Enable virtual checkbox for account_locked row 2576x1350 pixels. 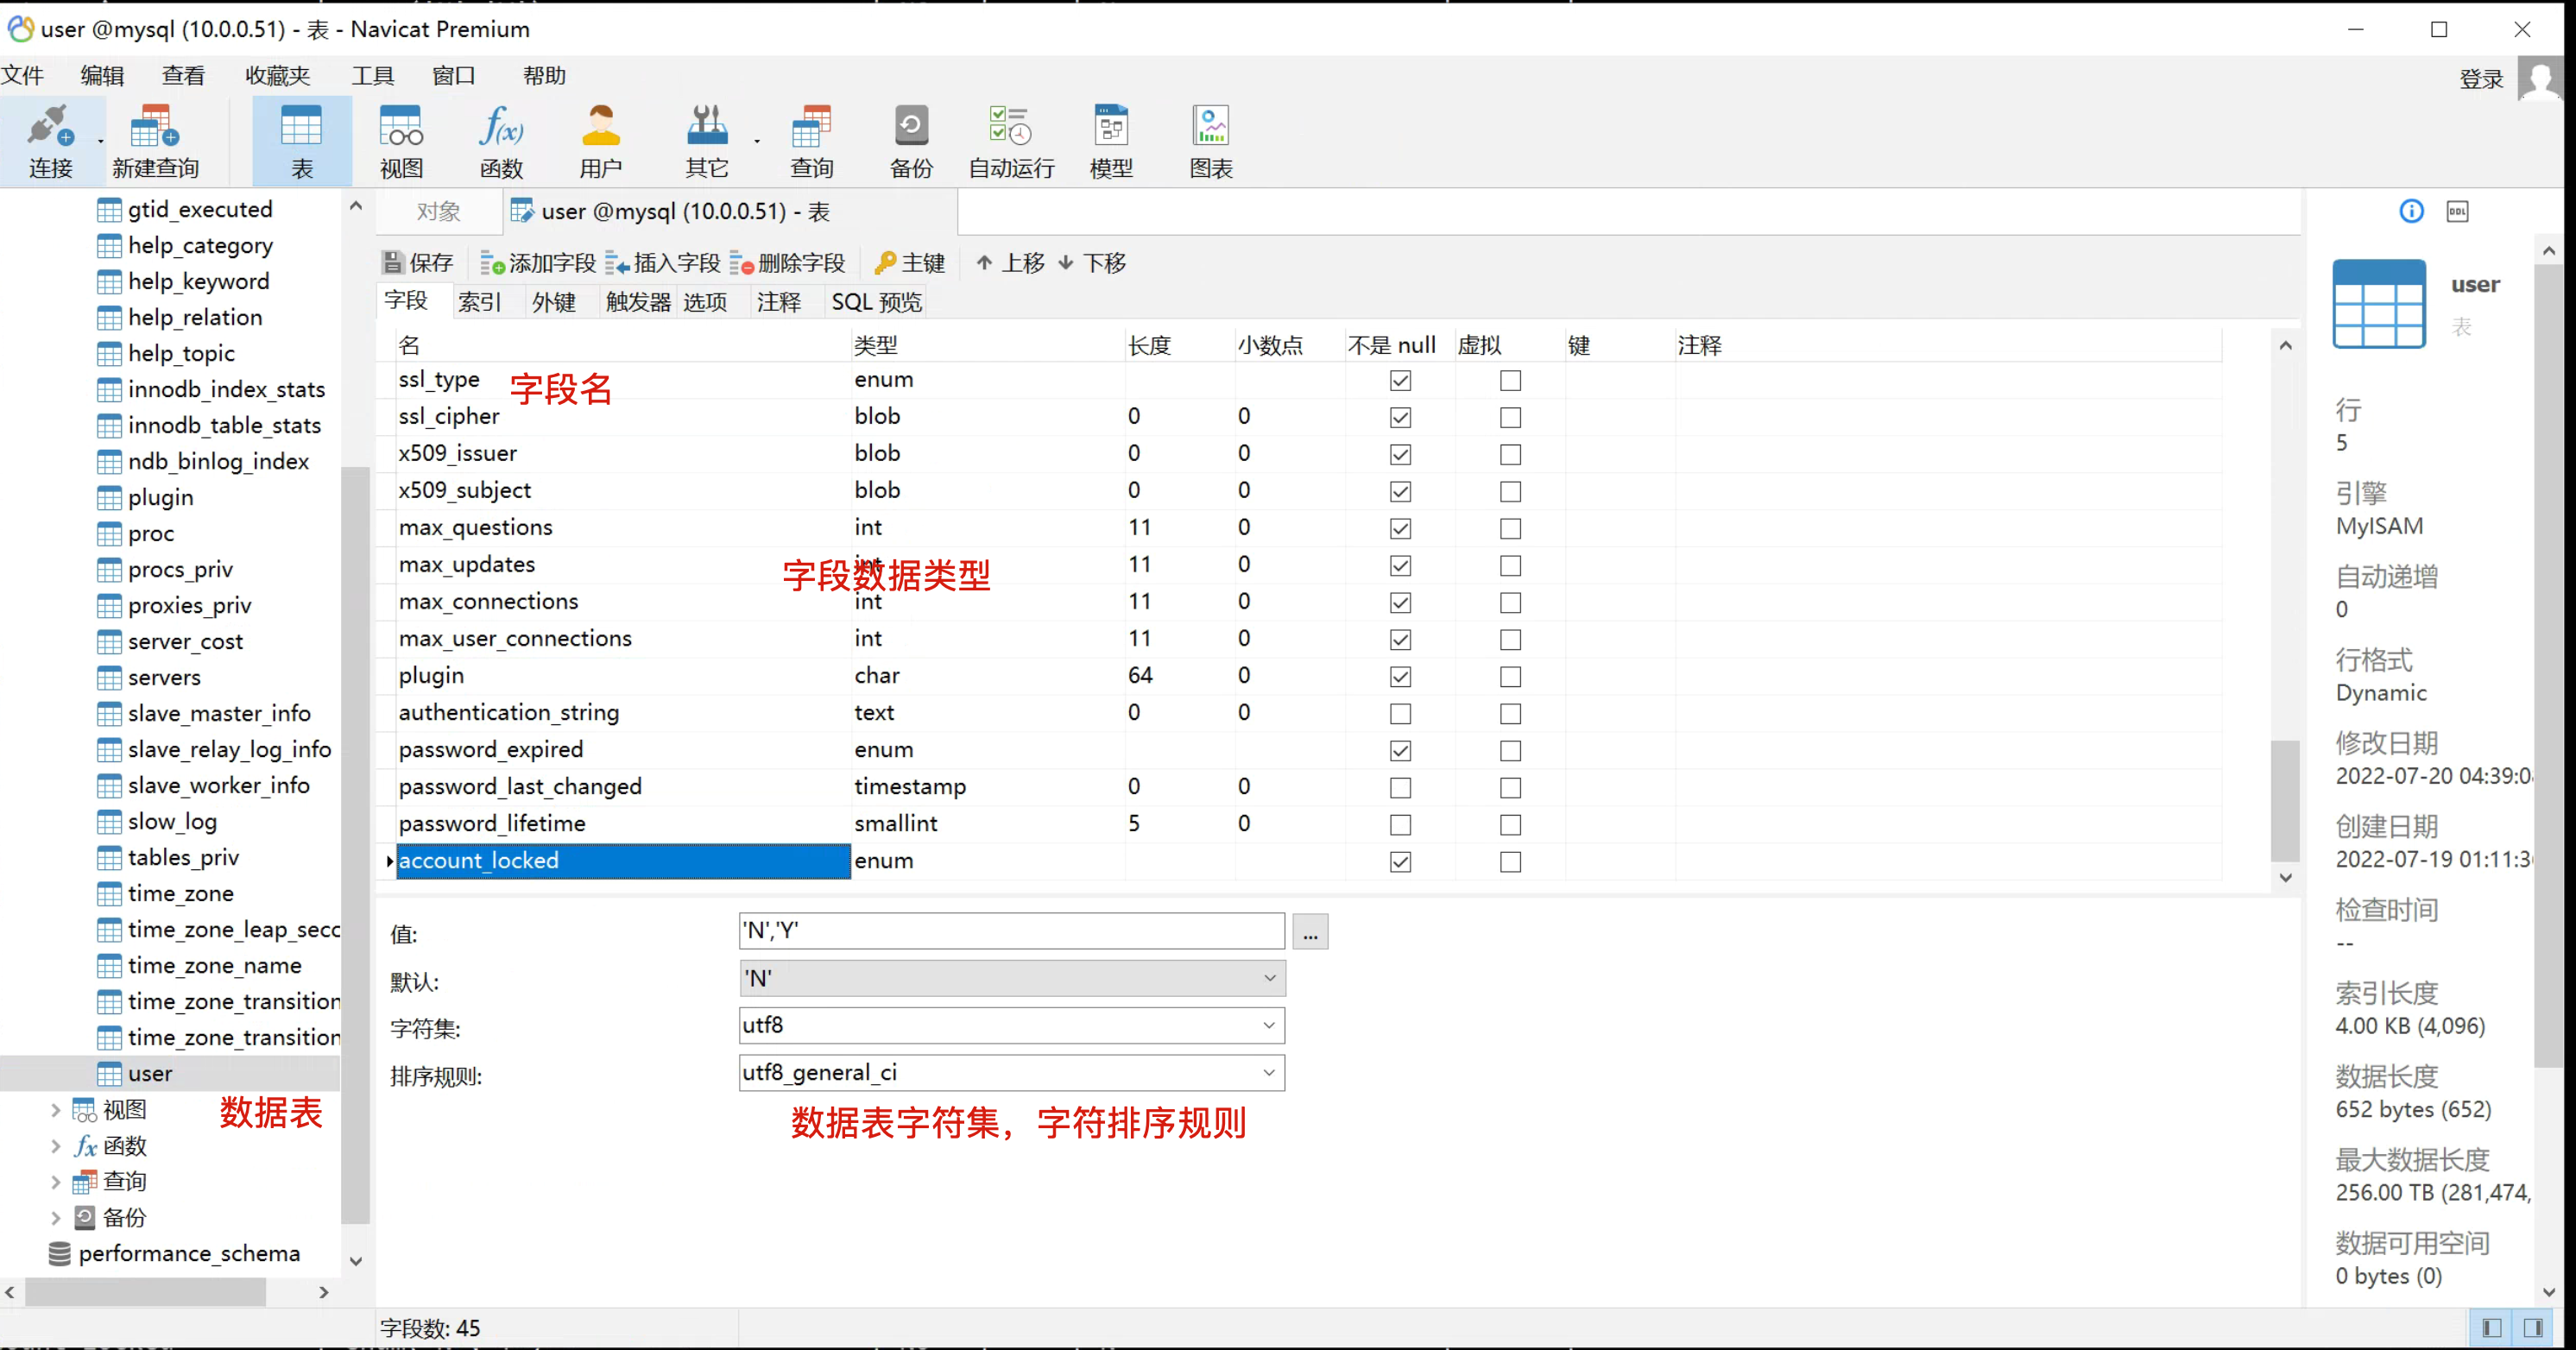coord(1510,862)
